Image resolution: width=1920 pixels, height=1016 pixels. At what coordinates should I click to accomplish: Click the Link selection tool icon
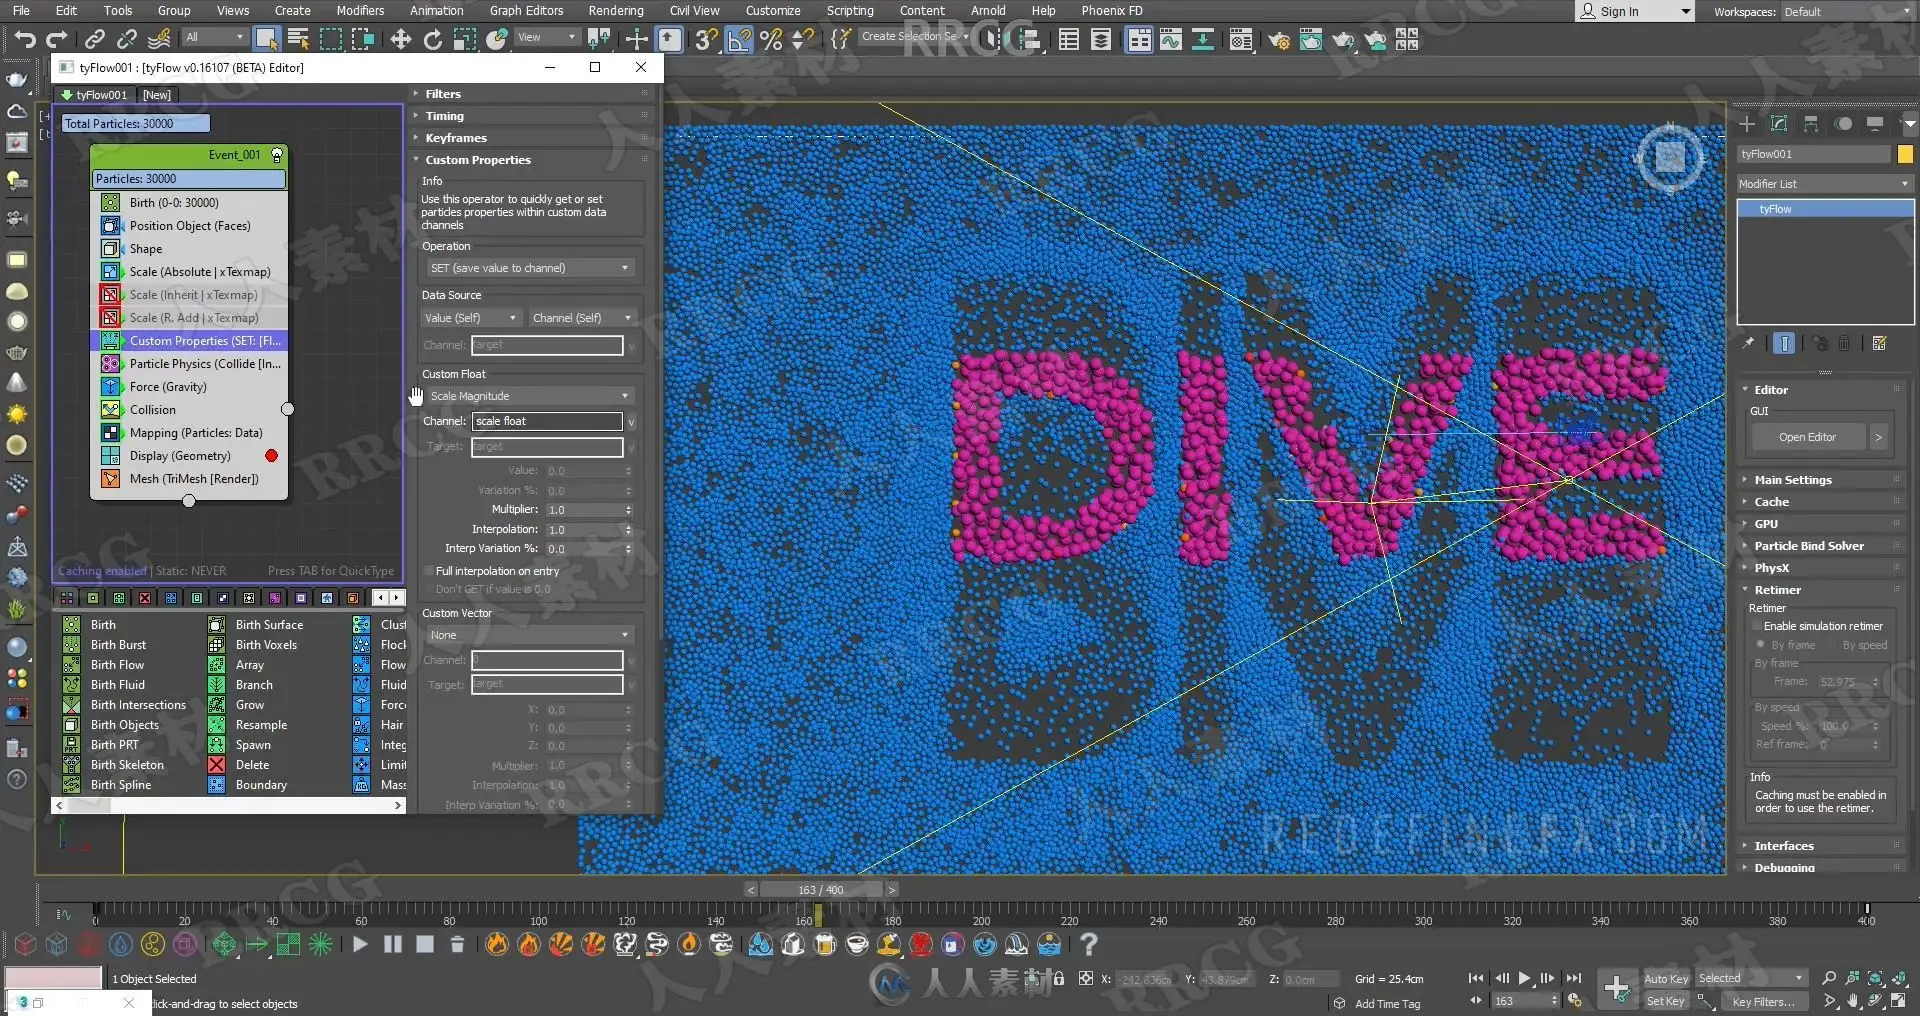point(95,39)
